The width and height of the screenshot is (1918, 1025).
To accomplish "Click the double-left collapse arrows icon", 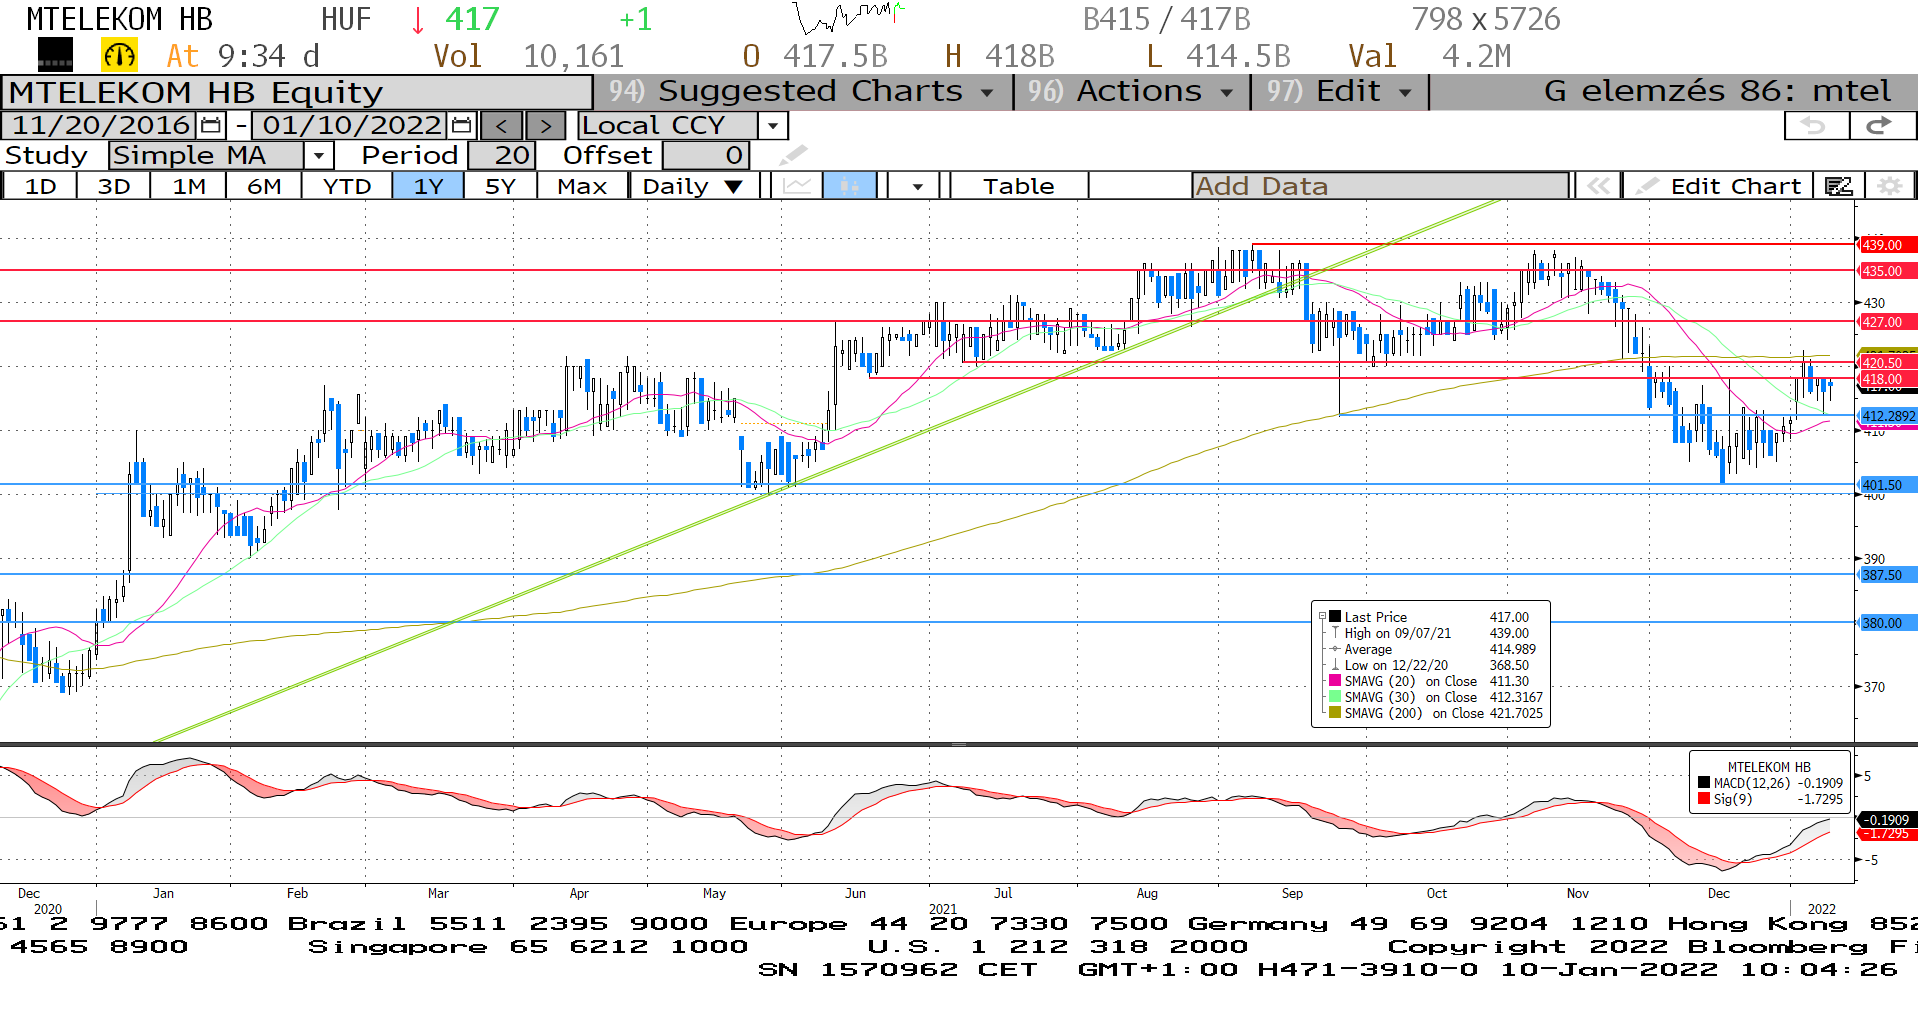I will (x=1598, y=186).
